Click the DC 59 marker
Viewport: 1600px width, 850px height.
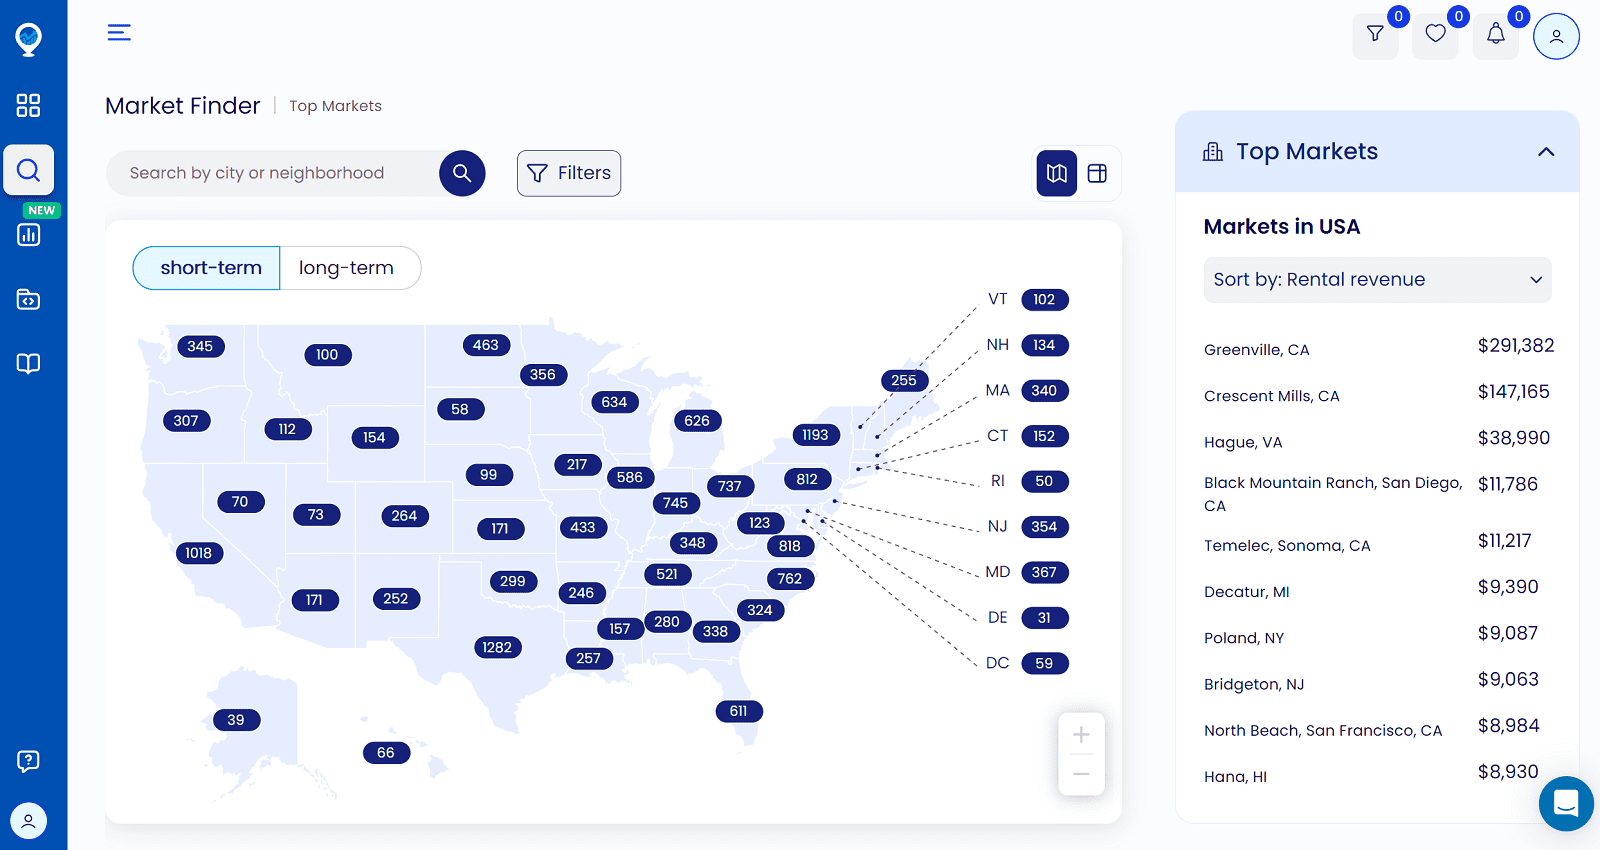1045,663
